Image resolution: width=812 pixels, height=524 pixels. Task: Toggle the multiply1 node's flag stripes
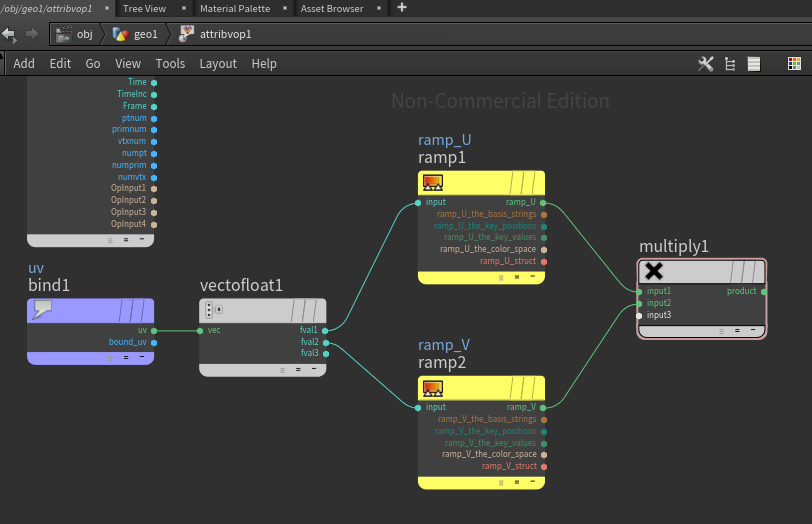pos(746,271)
